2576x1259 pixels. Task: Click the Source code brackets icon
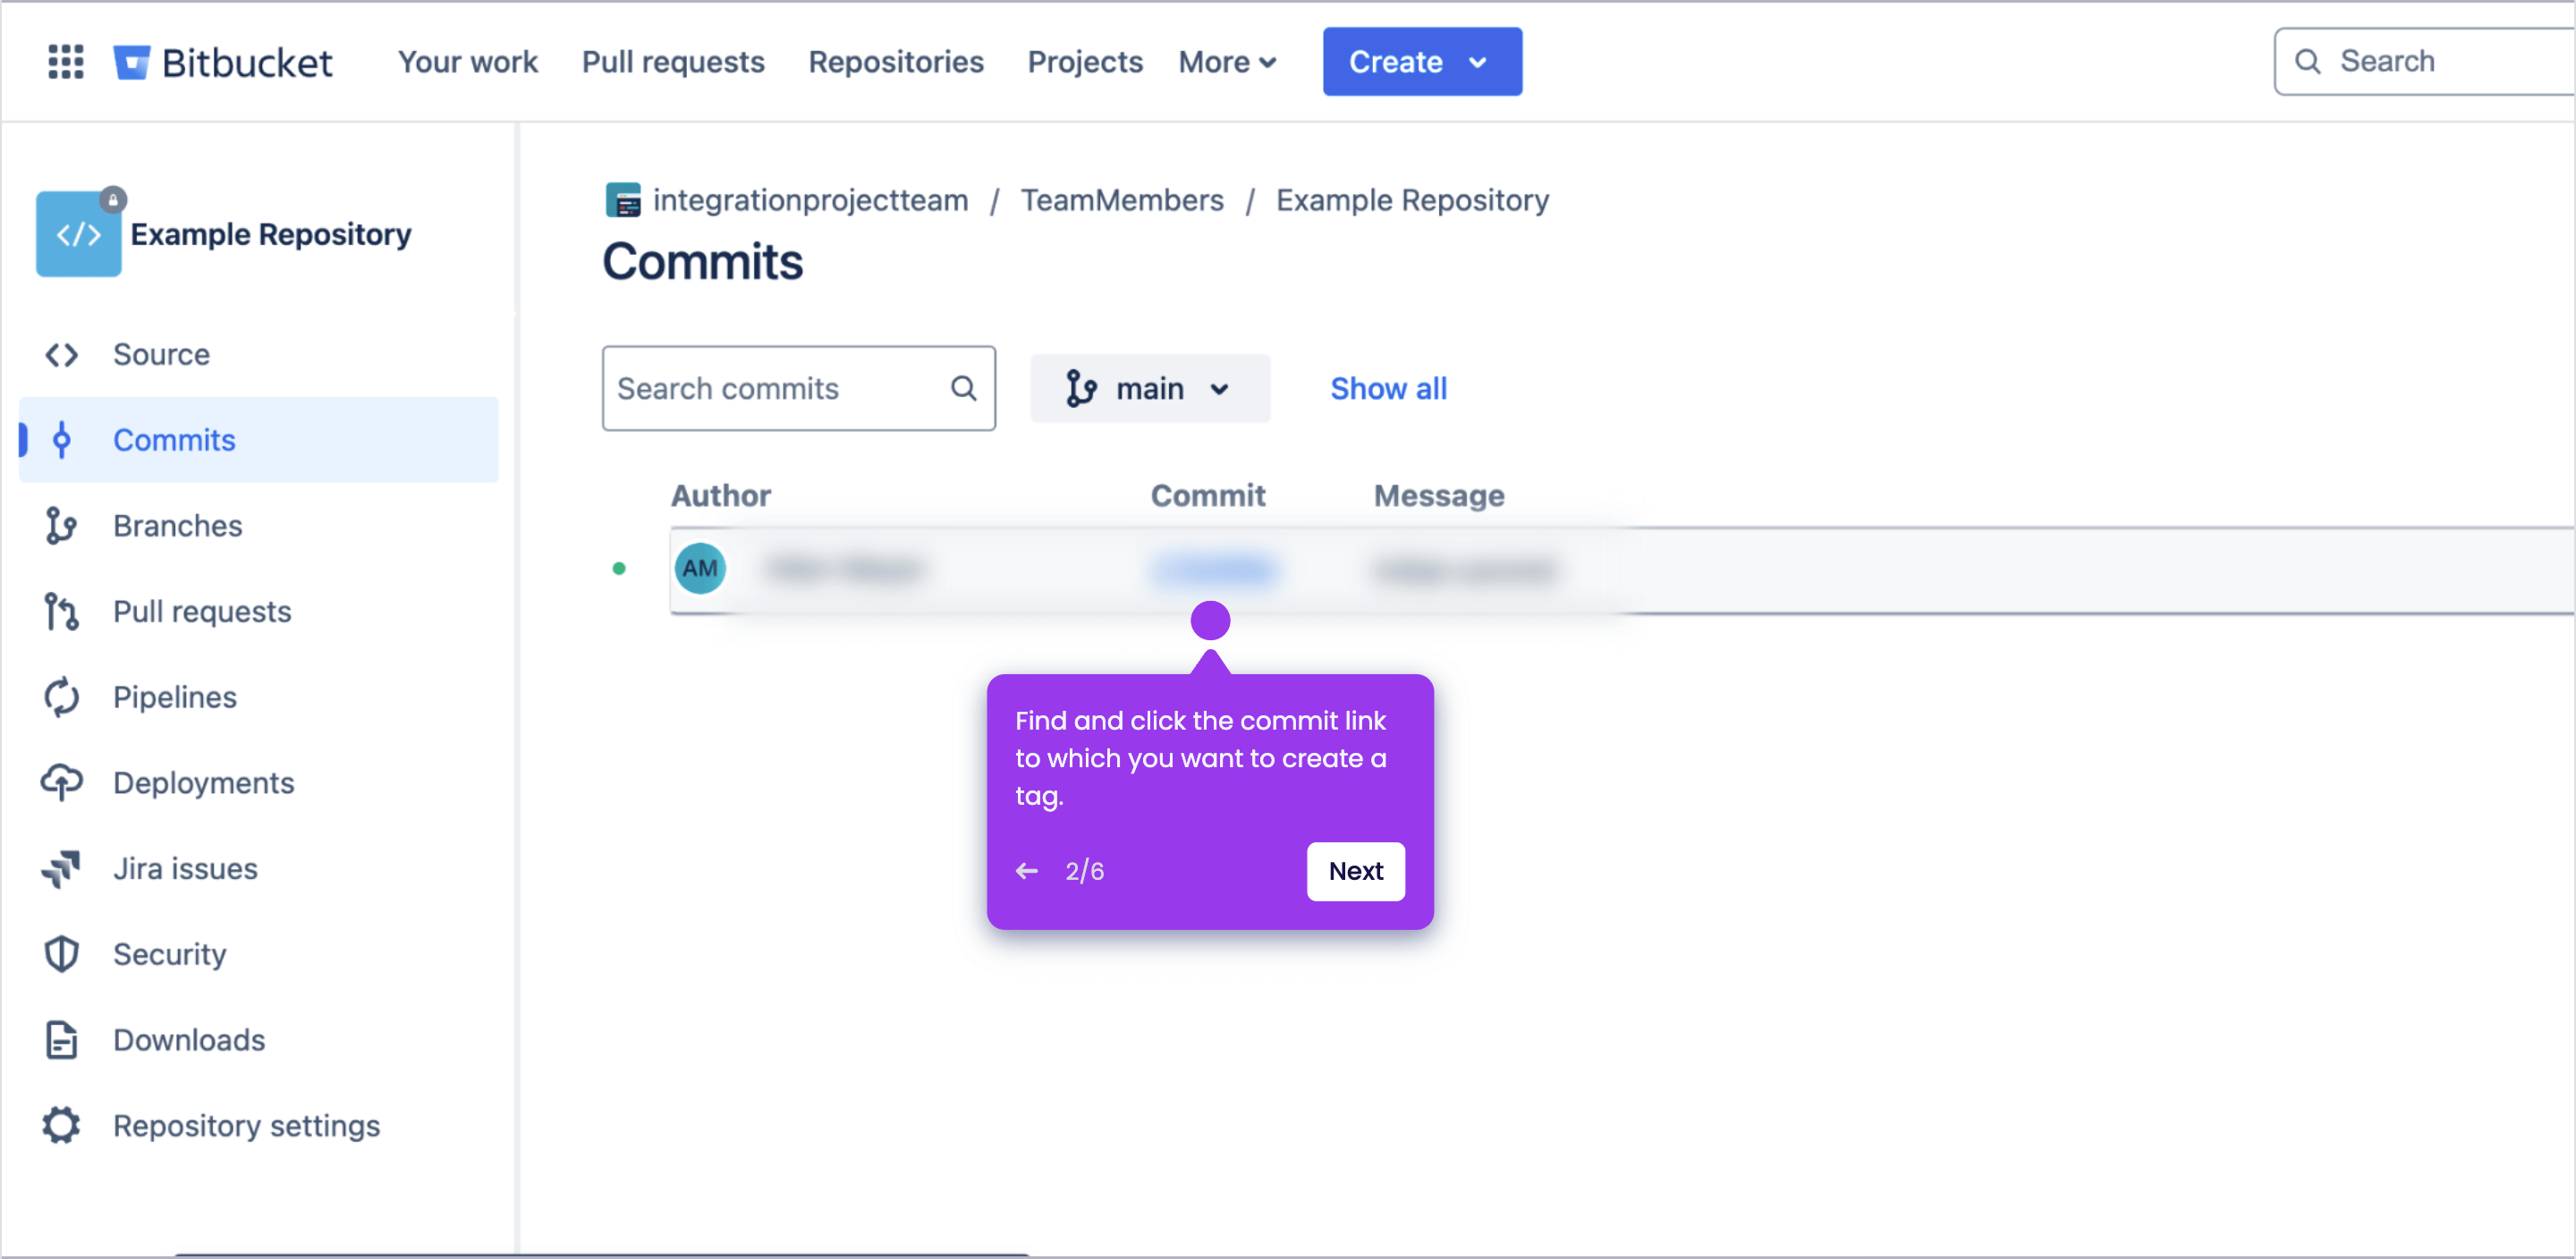[61, 355]
